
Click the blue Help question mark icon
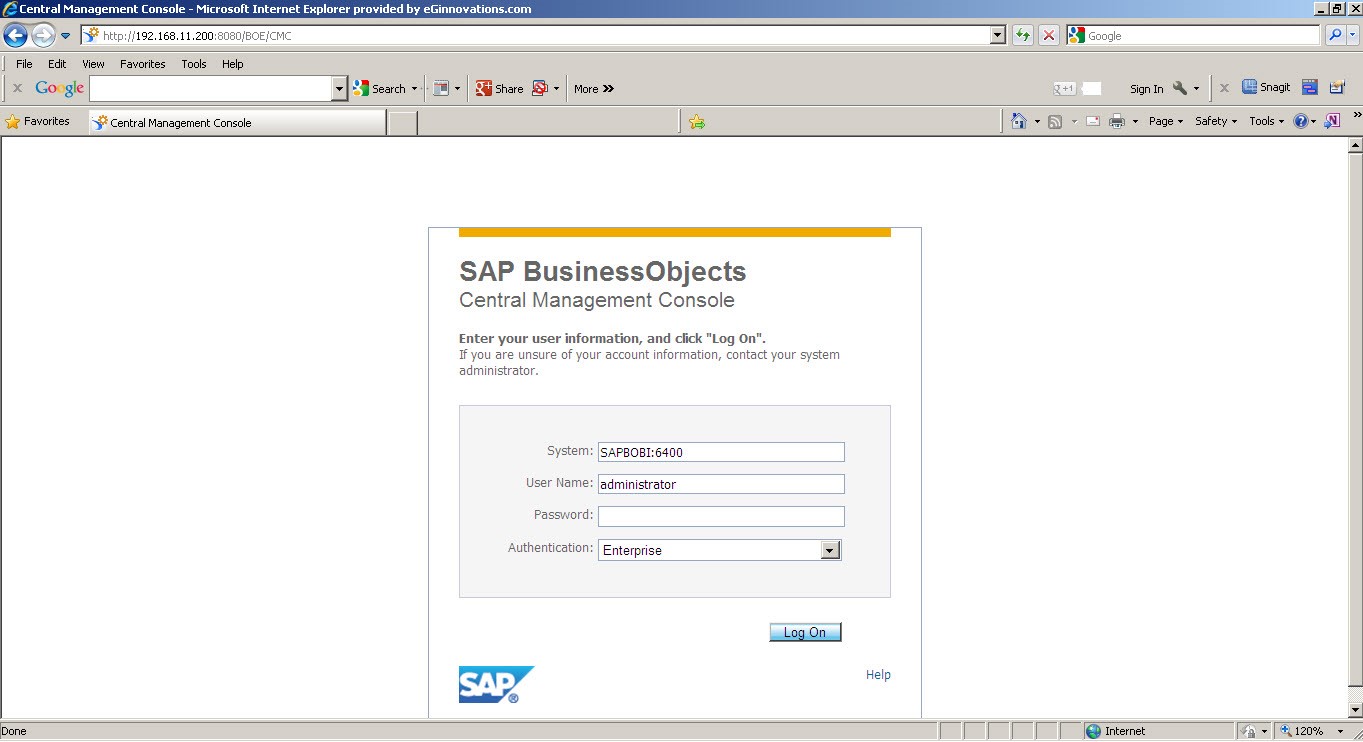(x=1301, y=121)
